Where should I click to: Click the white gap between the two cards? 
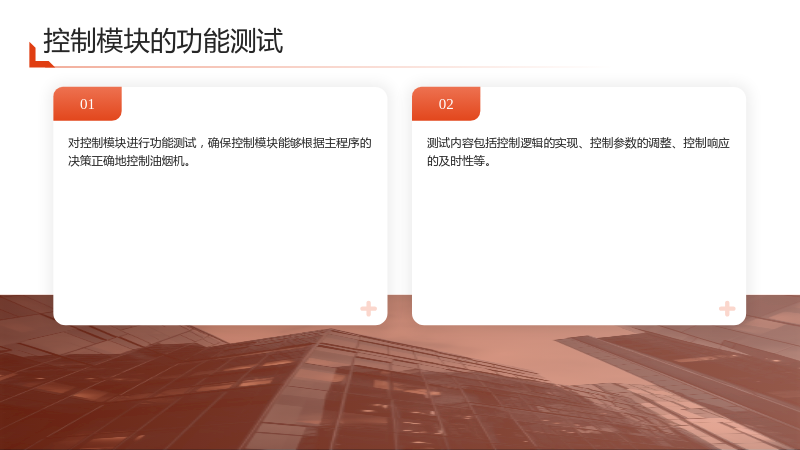(399, 204)
